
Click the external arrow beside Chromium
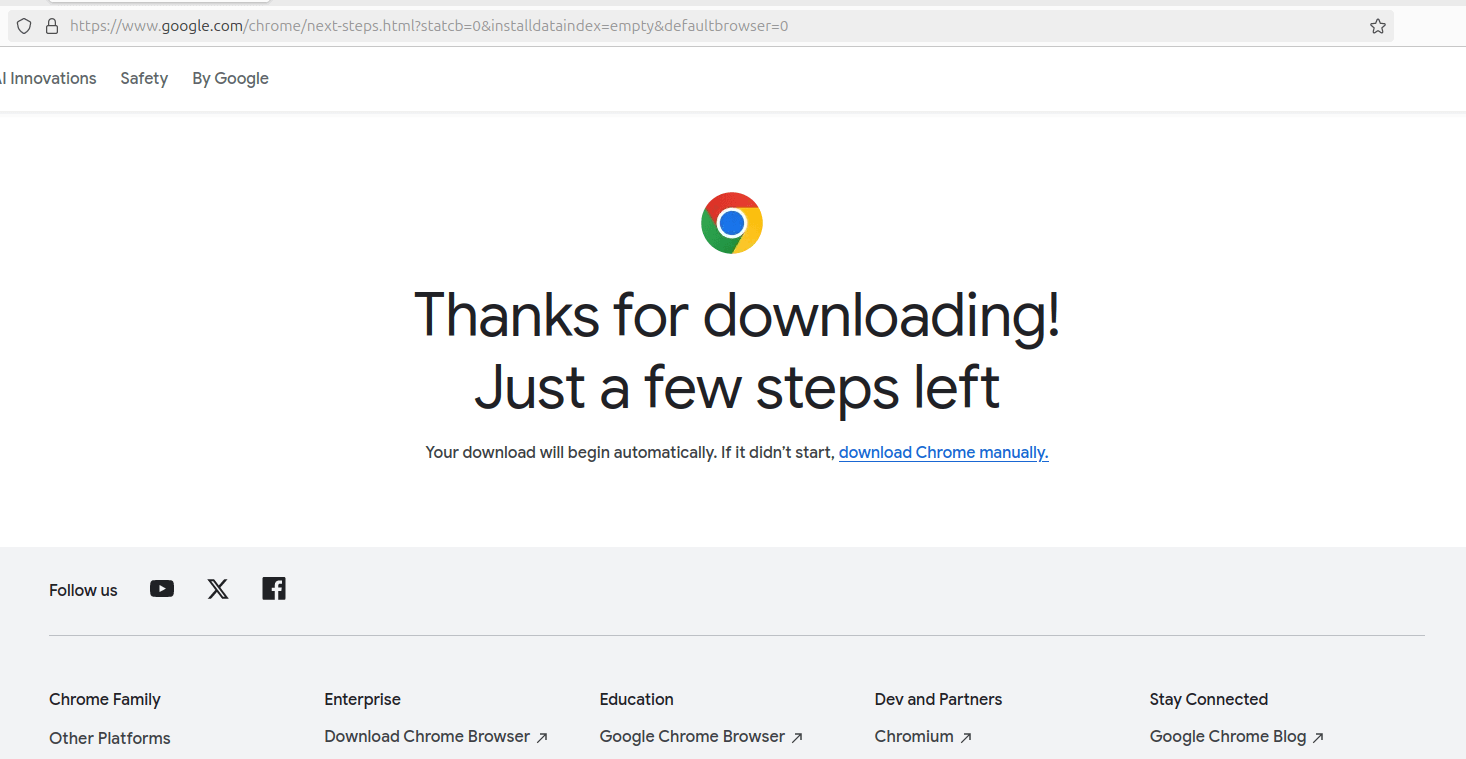click(966, 738)
